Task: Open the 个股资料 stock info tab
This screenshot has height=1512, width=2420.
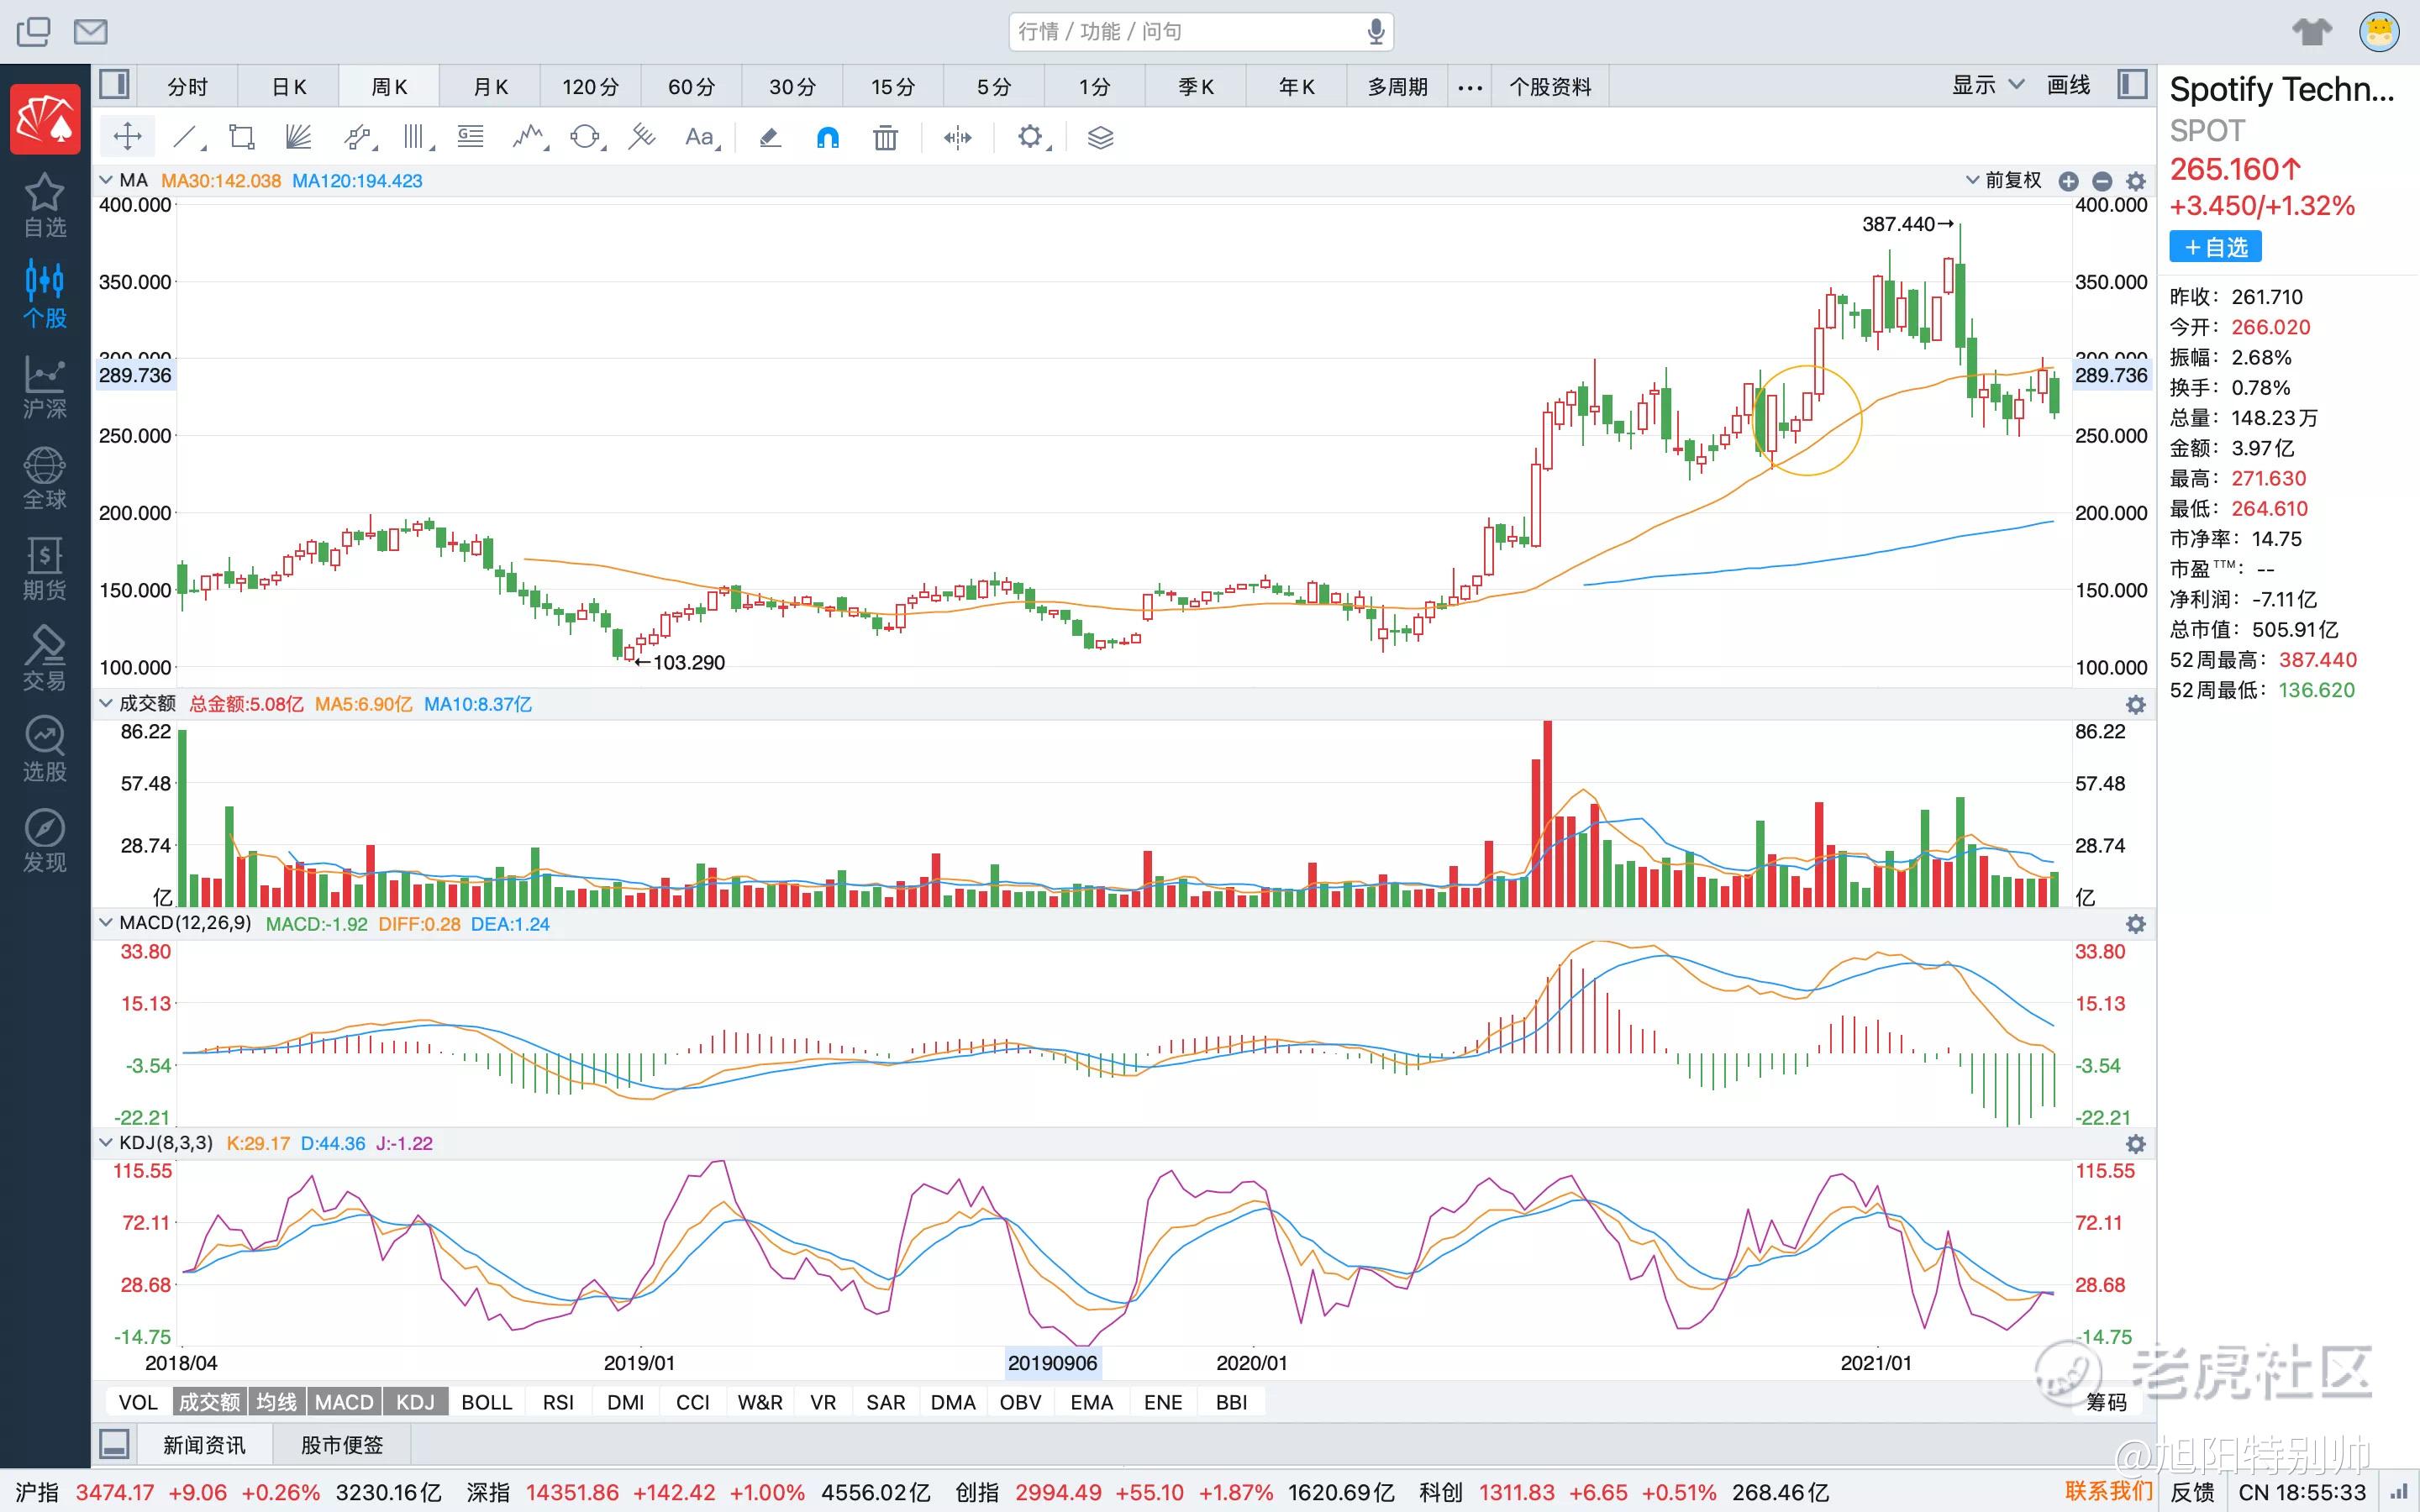Action: [x=1550, y=87]
